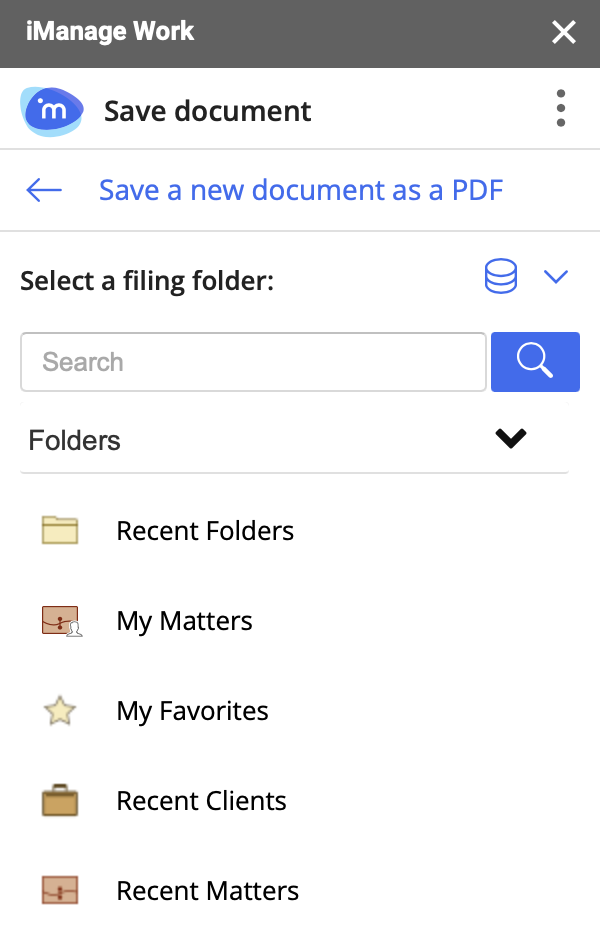Open Recent Clients
Image resolution: width=600 pixels, height=934 pixels.
pyautogui.click(x=201, y=801)
